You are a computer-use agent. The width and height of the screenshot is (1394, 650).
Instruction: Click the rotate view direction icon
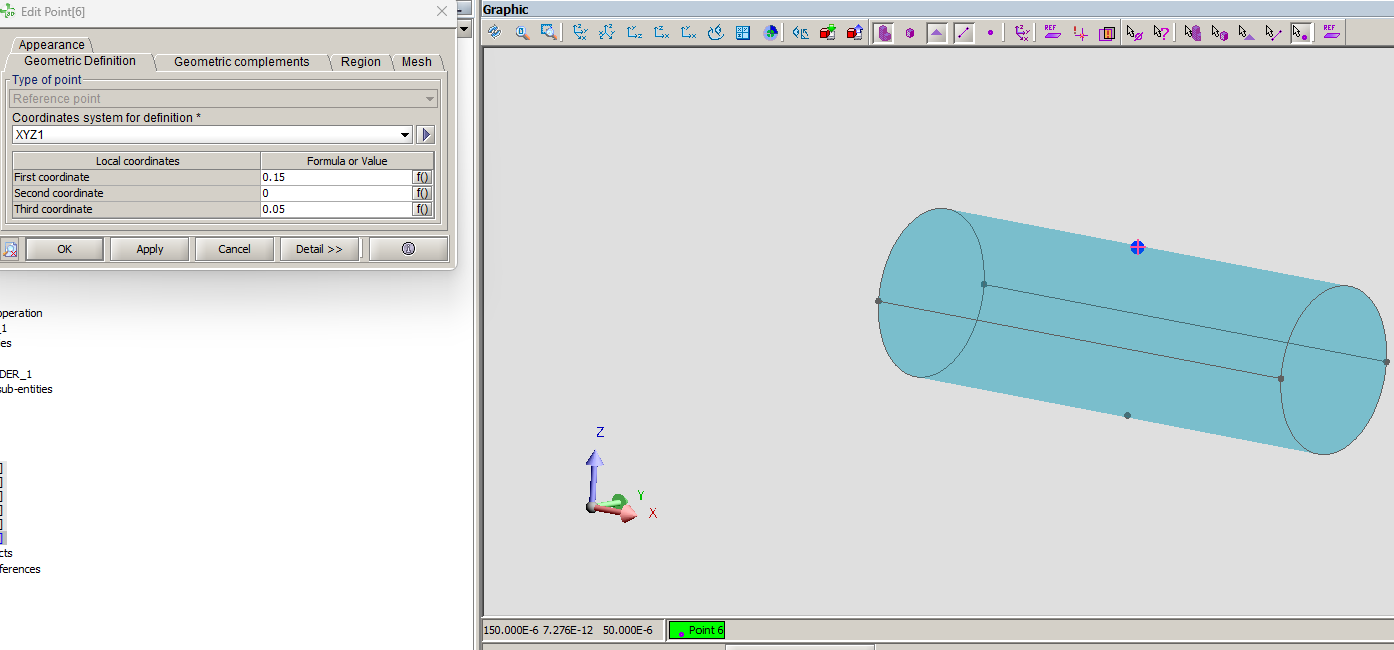715,33
